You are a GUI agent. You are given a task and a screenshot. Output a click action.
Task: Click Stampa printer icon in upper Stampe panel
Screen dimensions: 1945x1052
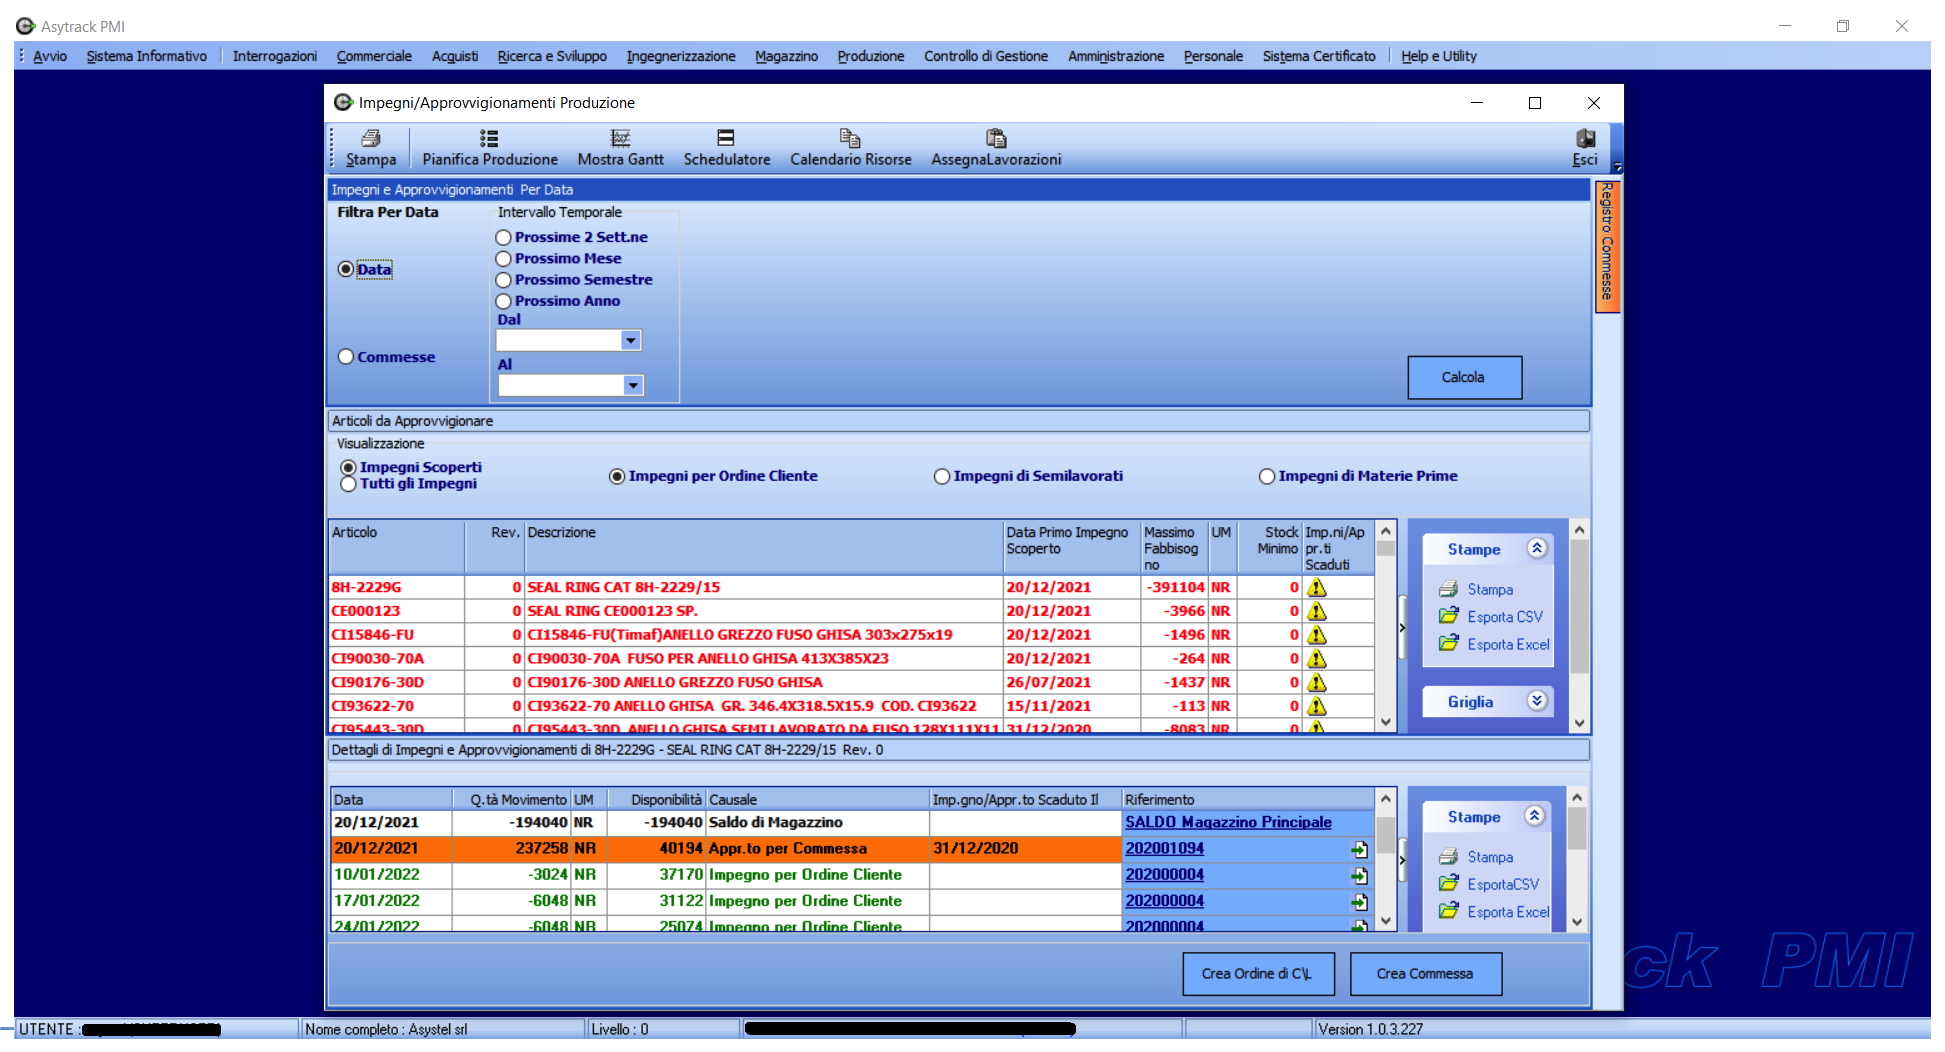(x=1448, y=589)
